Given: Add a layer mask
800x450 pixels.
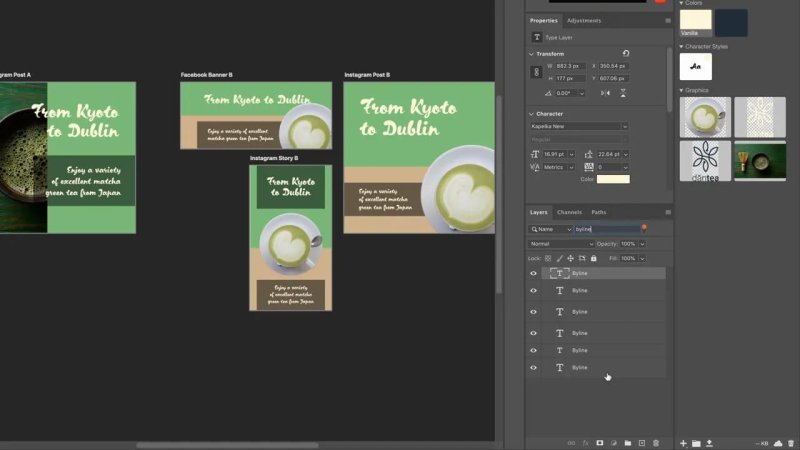Looking at the screenshot, I should (599, 443).
